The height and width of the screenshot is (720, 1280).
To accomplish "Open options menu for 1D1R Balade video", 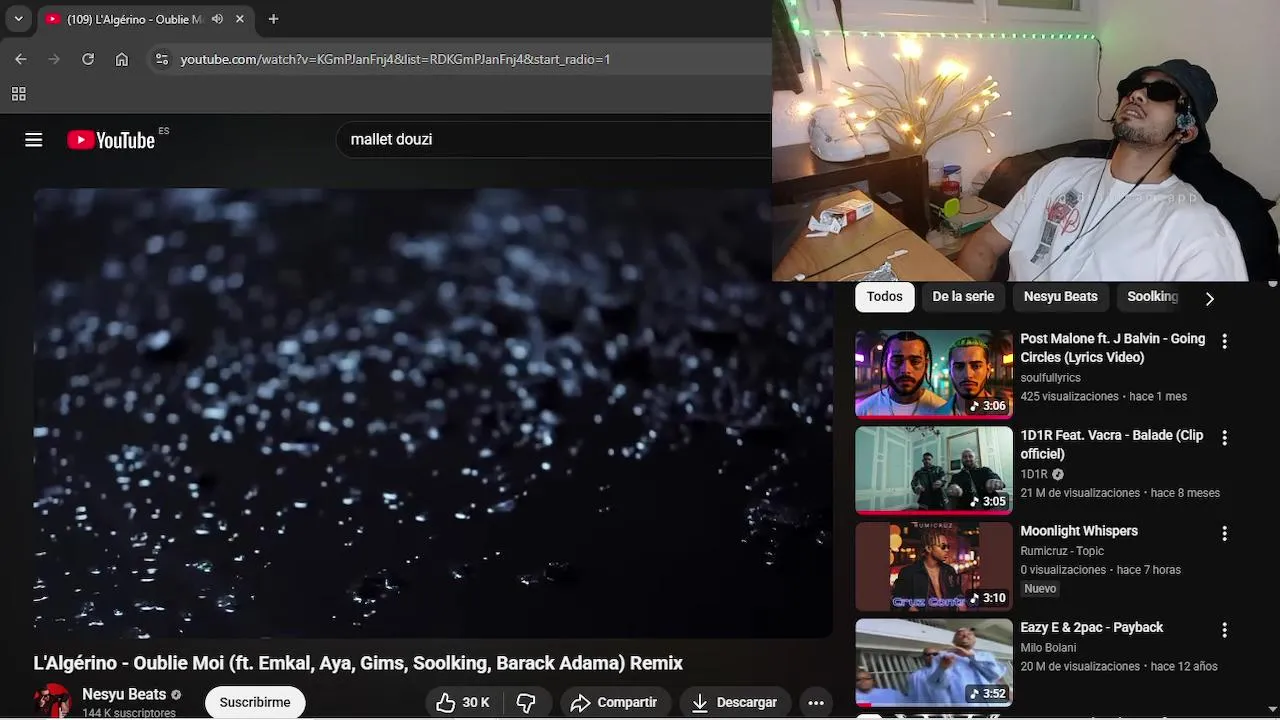I will tap(1224, 437).
